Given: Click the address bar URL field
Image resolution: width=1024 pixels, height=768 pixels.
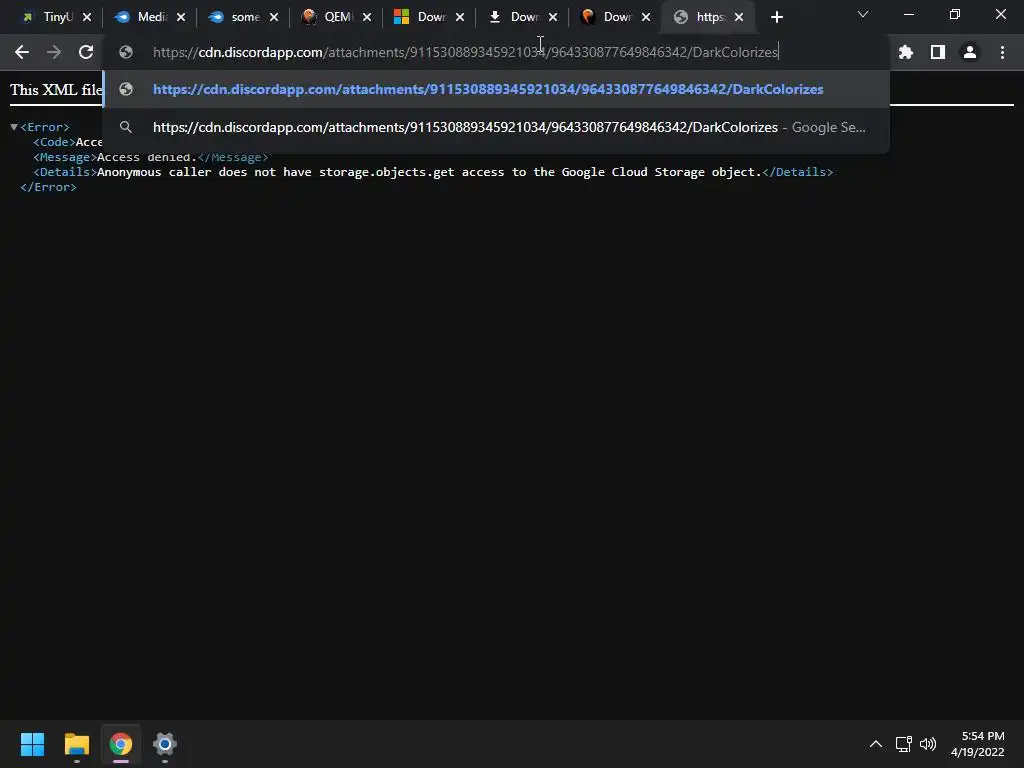Looking at the screenshot, I should click(496, 52).
